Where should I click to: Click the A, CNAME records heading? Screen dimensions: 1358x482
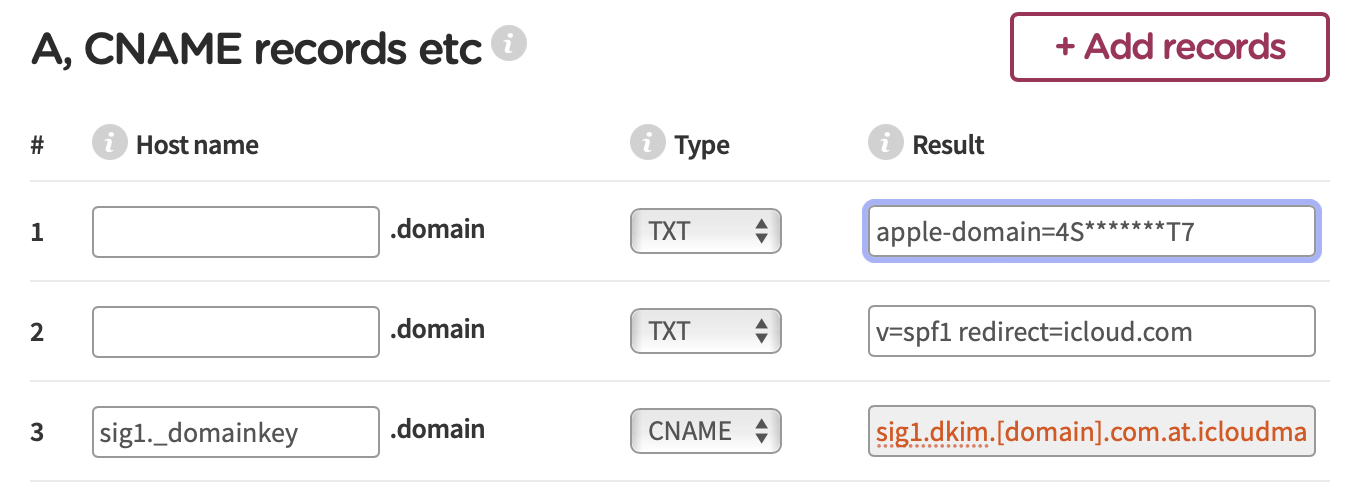coord(257,48)
